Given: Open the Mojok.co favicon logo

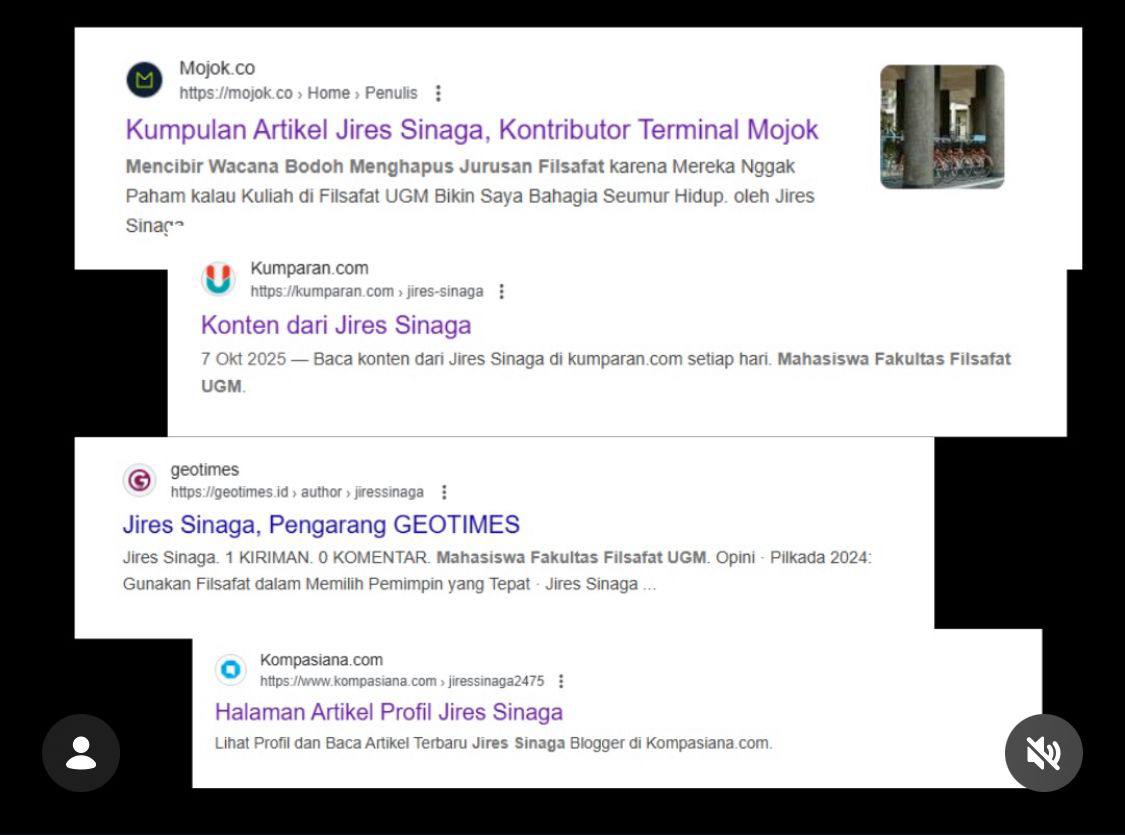Looking at the screenshot, I should [144, 80].
